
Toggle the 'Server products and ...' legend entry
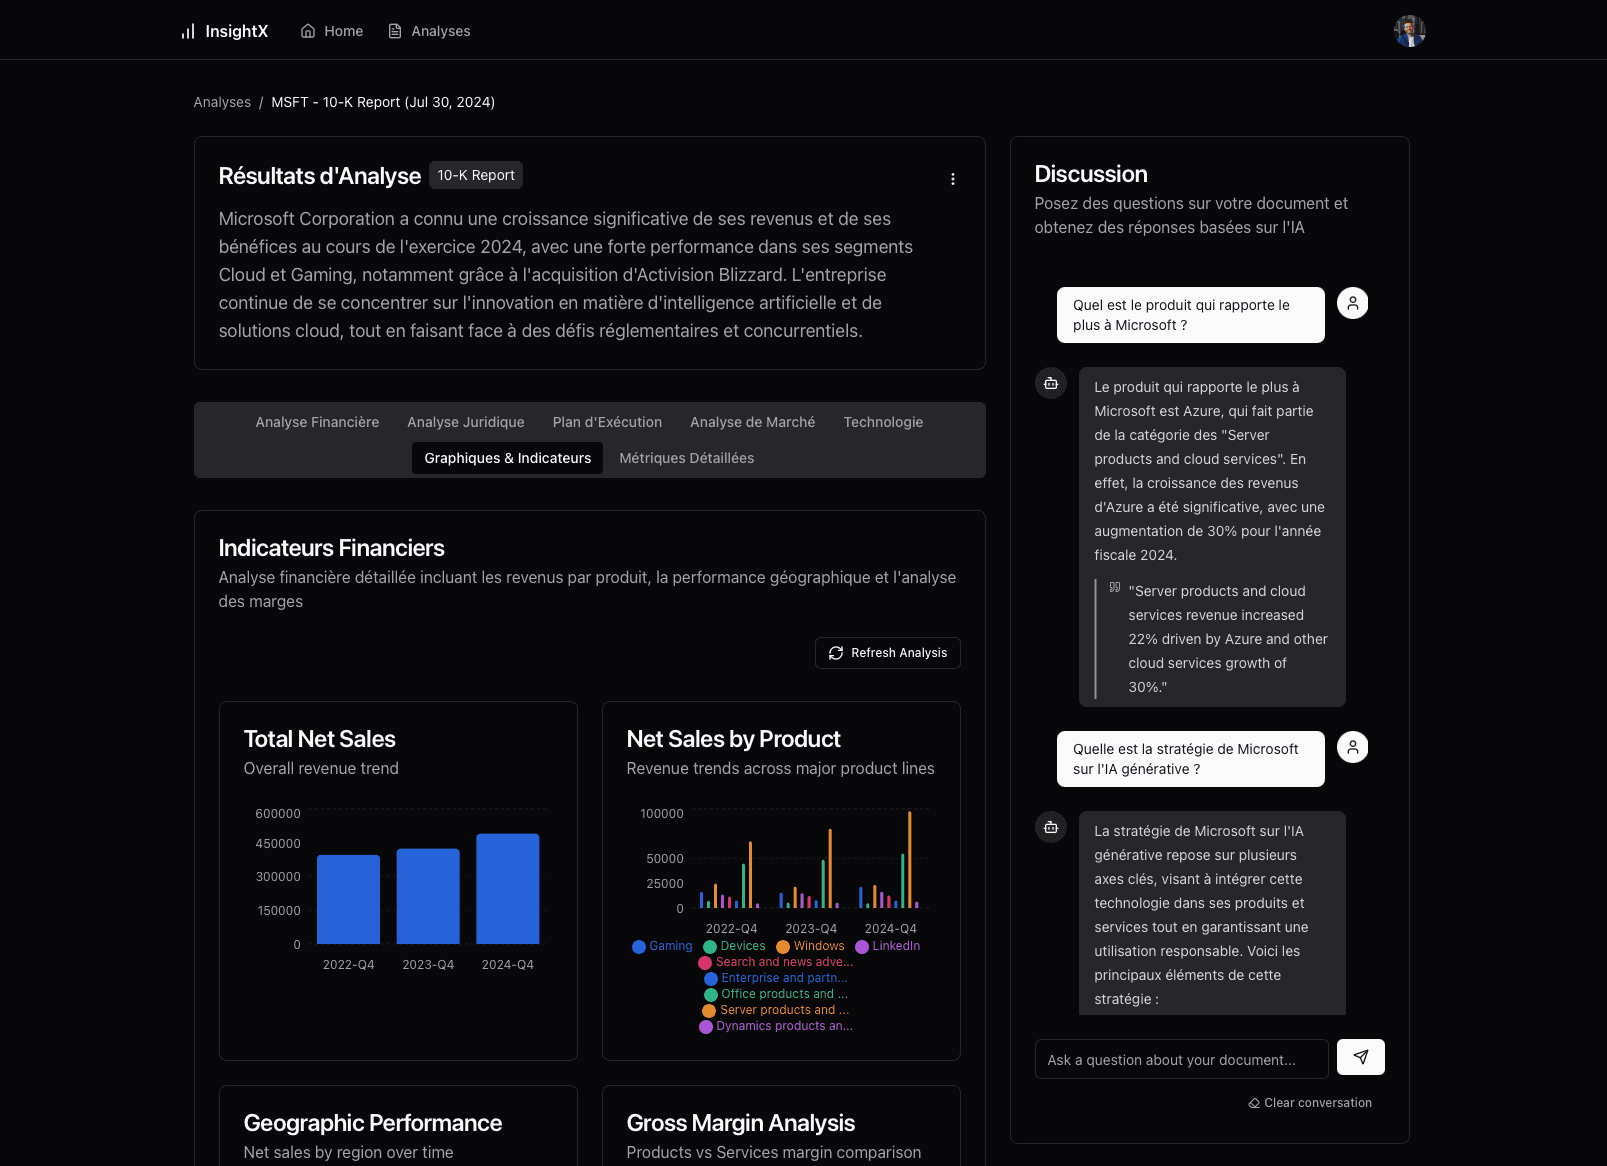pos(776,1010)
